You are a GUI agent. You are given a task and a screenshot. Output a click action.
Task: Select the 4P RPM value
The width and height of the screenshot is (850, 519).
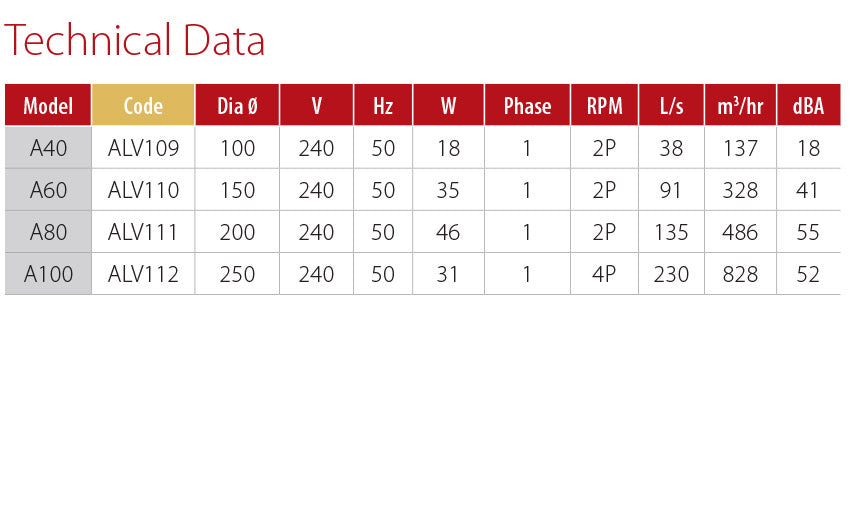604,274
